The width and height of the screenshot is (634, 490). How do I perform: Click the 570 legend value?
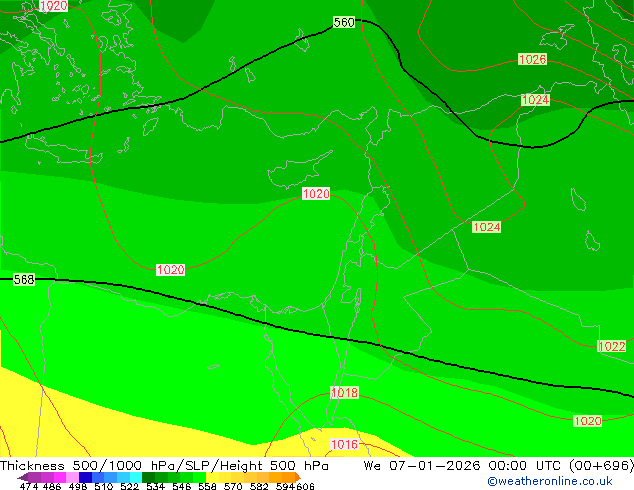coord(233,486)
